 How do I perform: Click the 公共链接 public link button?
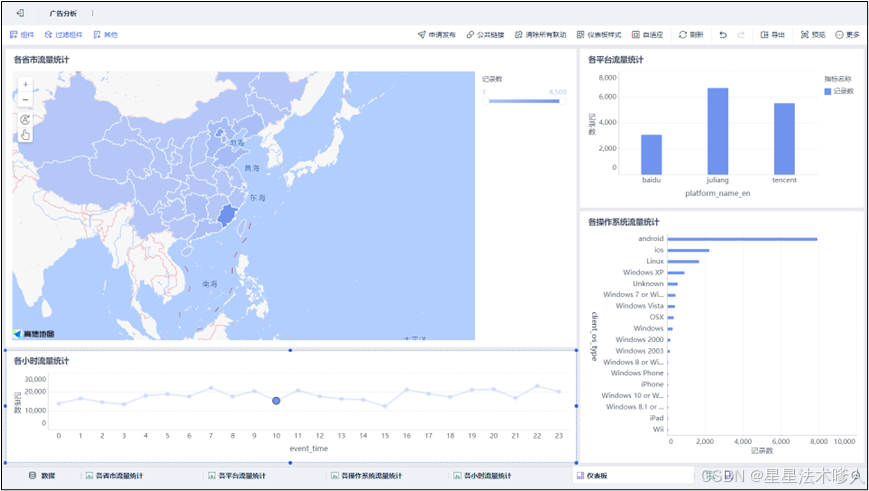pos(485,35)
